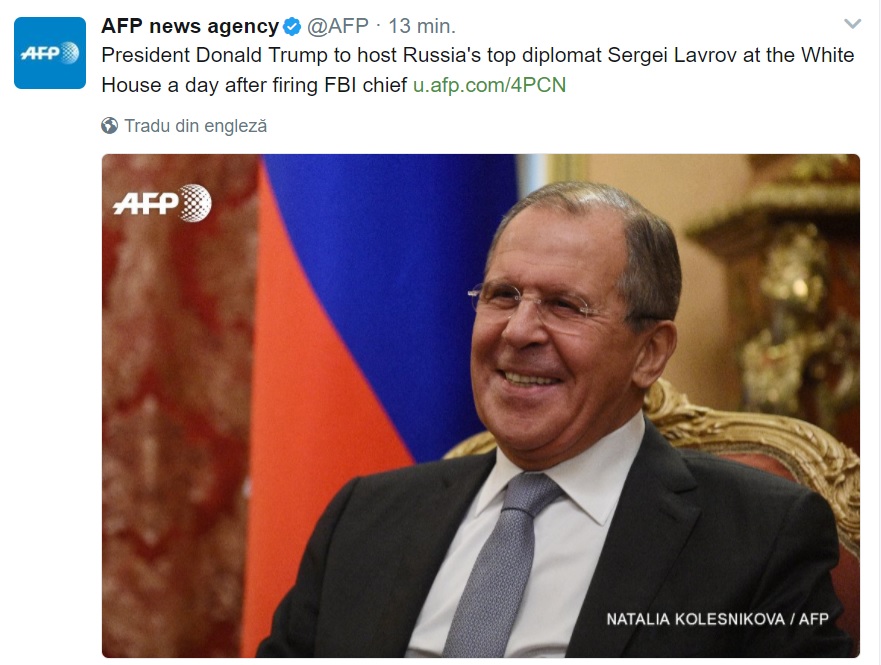The image size is (881, 665).
Task: Click Tradu din engleză translate link
Action: point(195,126)
